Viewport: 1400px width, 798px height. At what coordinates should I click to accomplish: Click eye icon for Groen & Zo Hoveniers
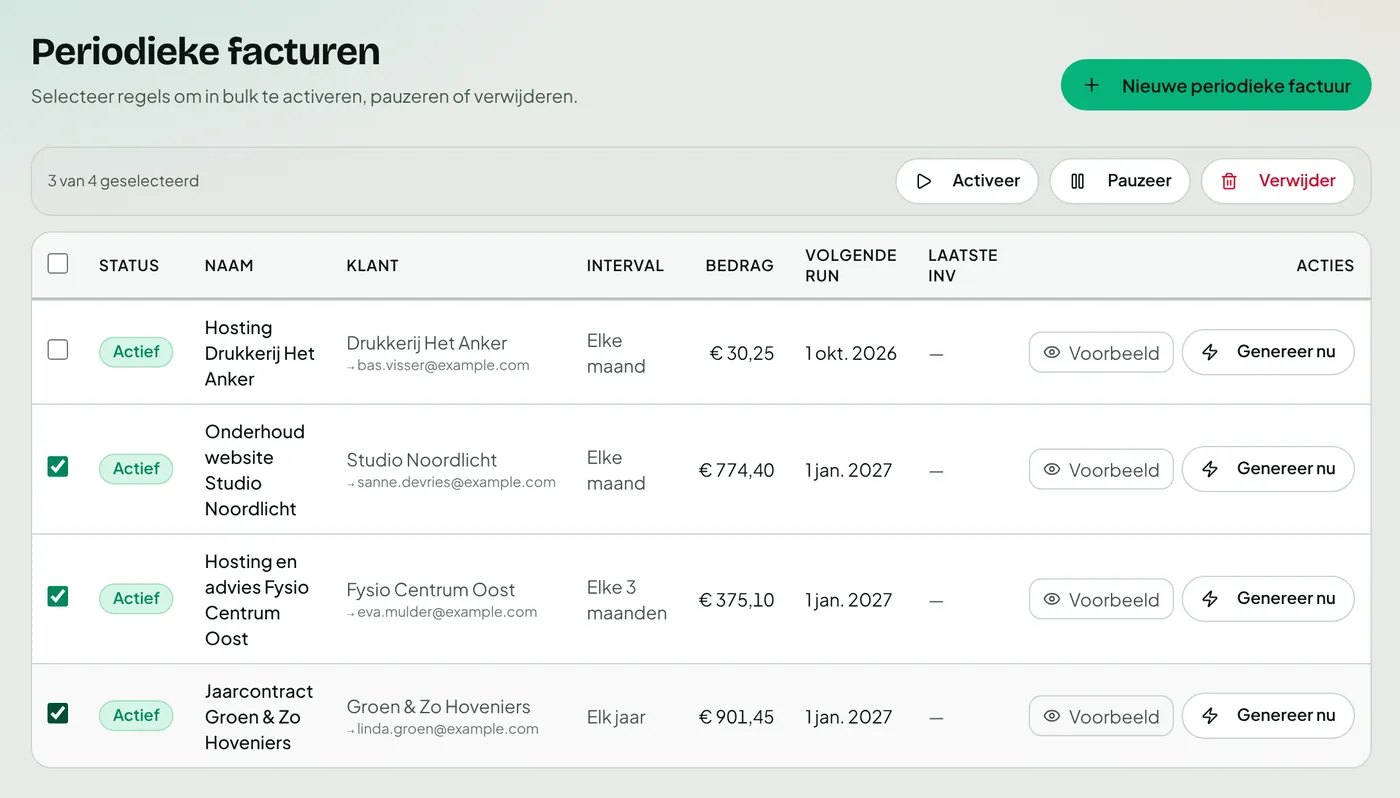(x=1052, y=717)
